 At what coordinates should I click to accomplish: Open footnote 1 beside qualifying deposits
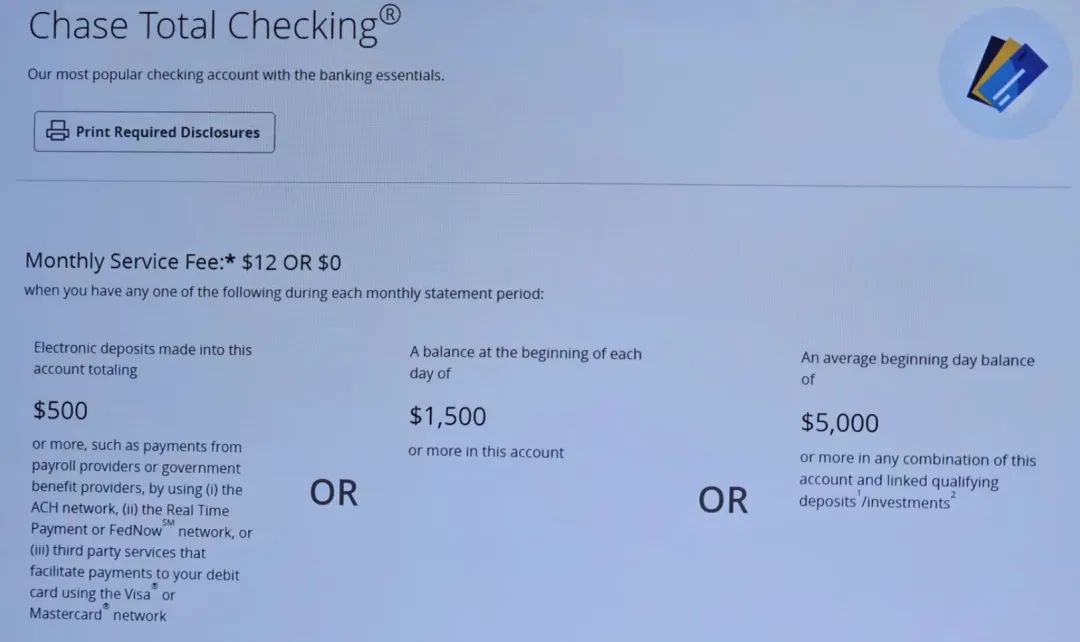(x=858, y=494)
